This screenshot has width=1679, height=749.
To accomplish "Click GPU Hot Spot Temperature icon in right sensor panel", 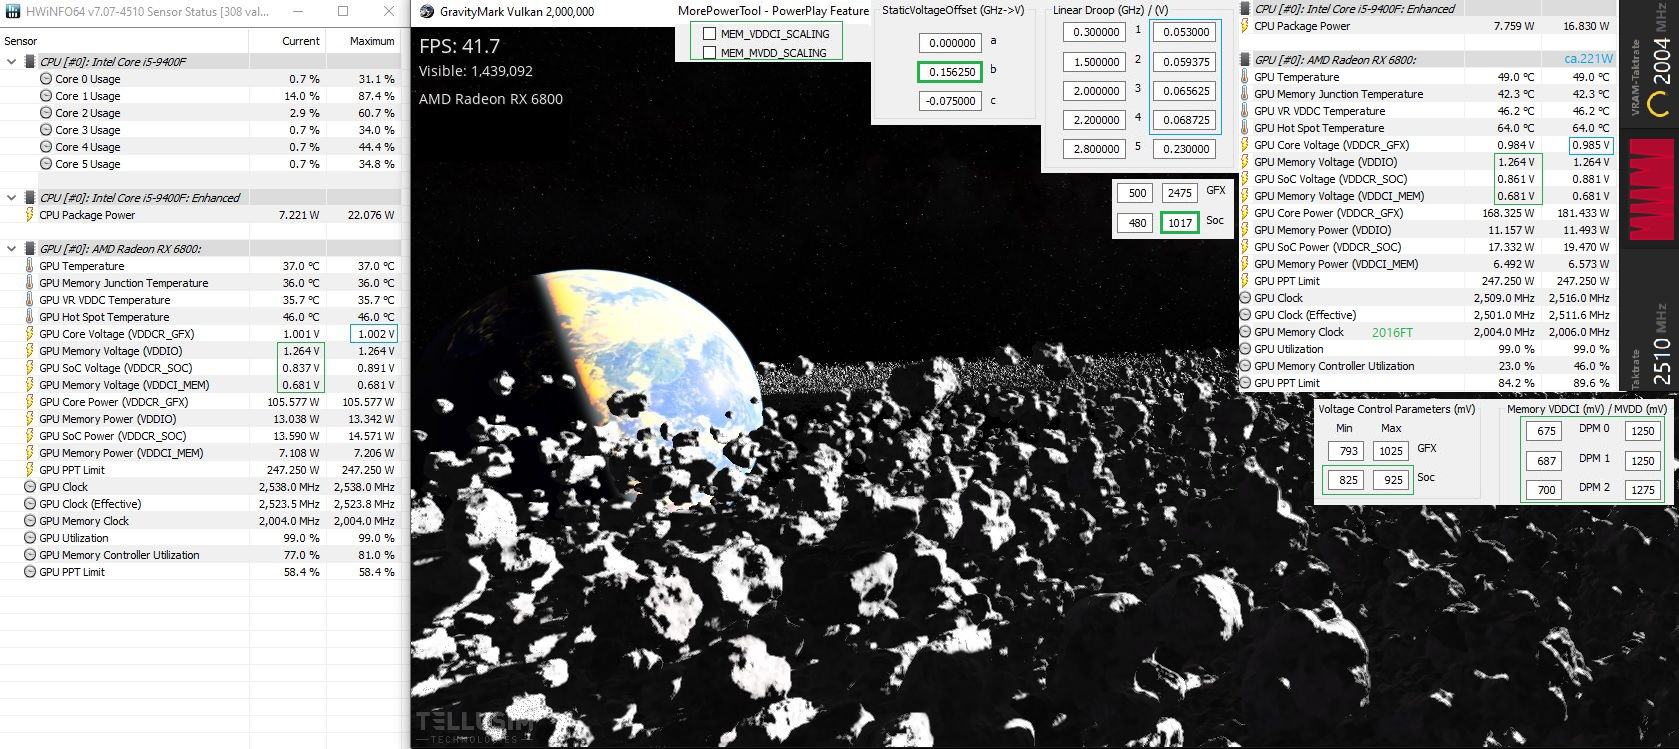I will click(1245, 128).
